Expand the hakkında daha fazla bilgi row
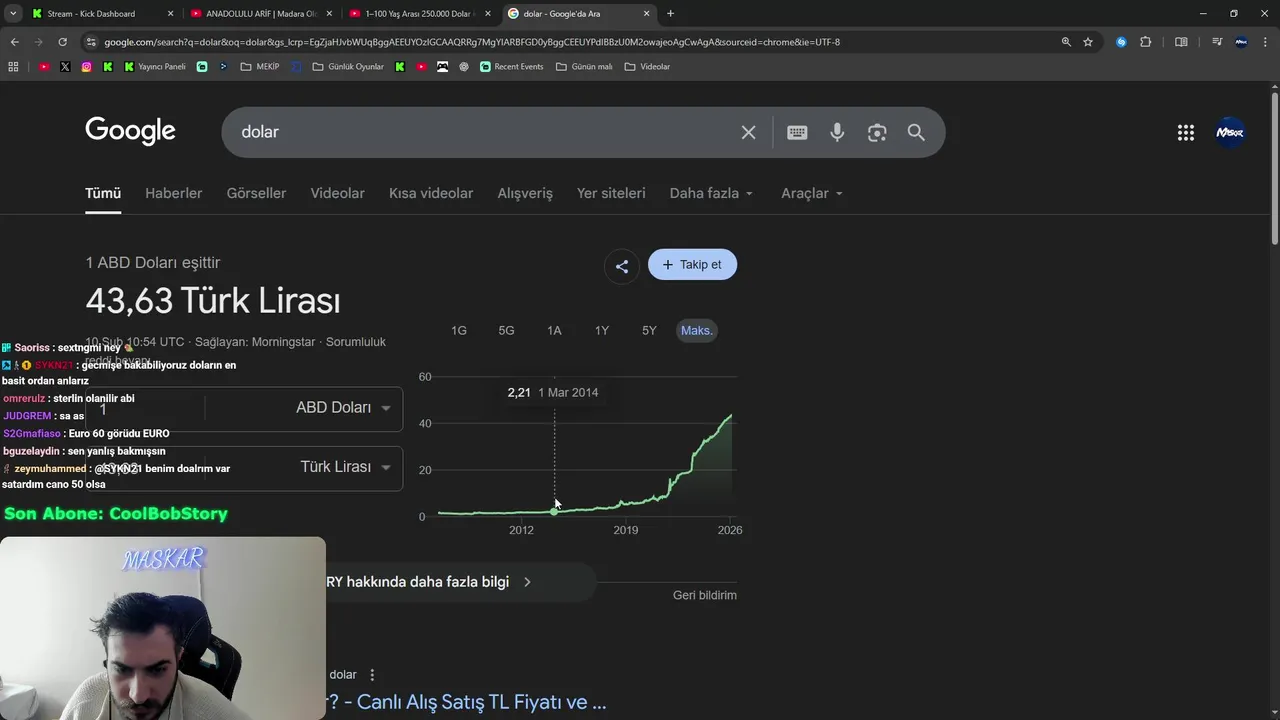Screen dimensions: 1280x720 [430, 582]
